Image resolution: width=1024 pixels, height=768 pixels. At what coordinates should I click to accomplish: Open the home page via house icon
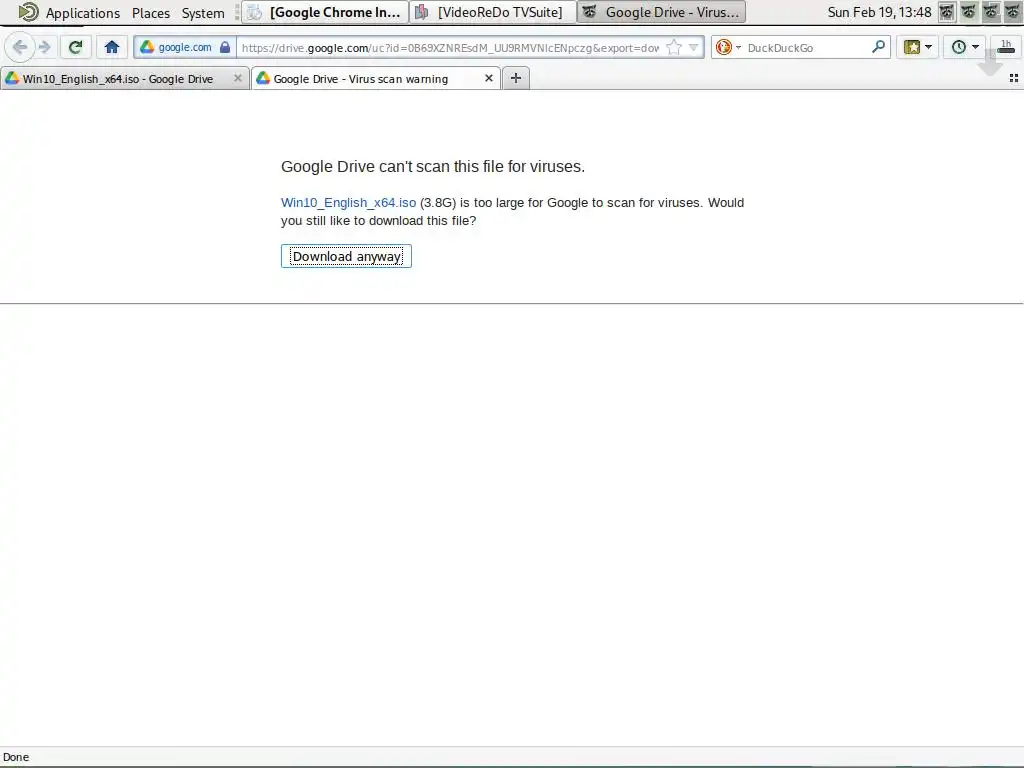[x=112, y=47]
